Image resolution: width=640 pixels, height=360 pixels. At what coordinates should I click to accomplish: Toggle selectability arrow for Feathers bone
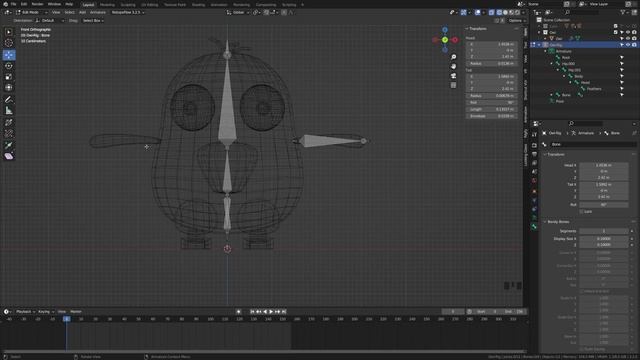coord(622,89)
